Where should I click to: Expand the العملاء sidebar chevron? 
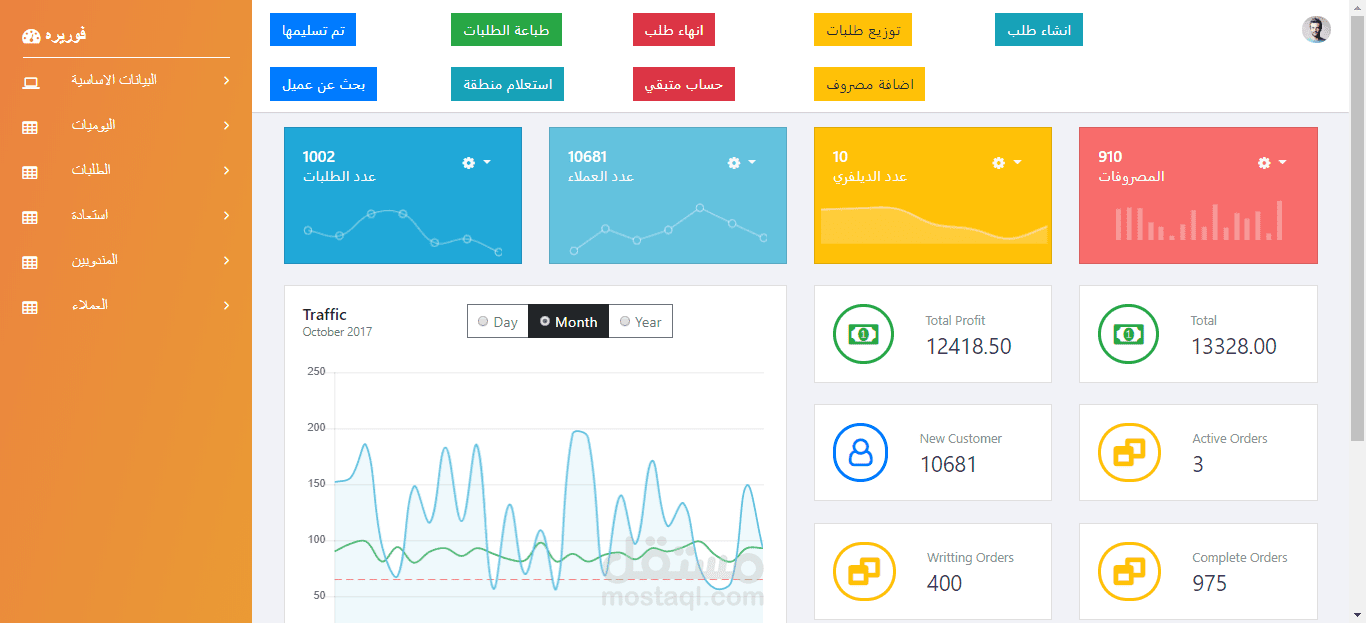point(226,305)
